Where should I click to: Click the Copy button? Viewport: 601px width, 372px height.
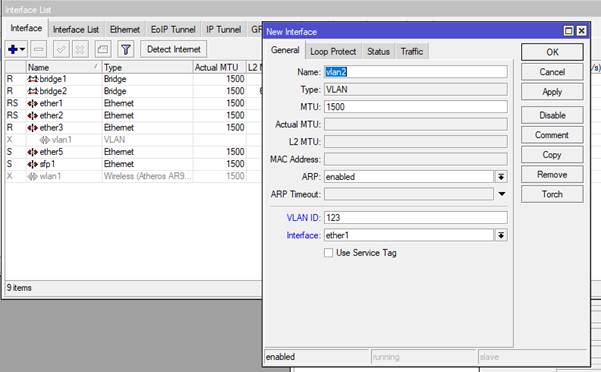[x=552, y=155]
